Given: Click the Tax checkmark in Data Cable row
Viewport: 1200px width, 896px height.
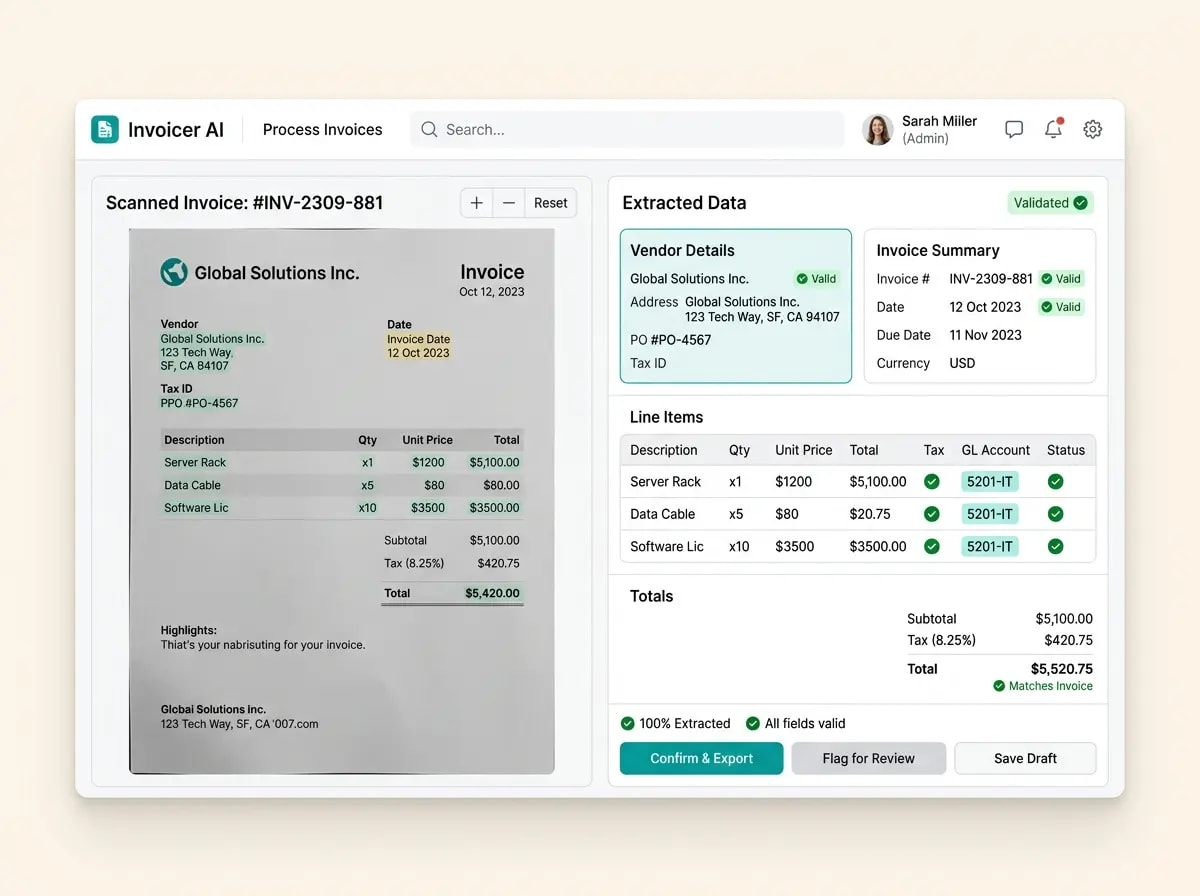Looking at the screenshot, I should click(932, 514).
